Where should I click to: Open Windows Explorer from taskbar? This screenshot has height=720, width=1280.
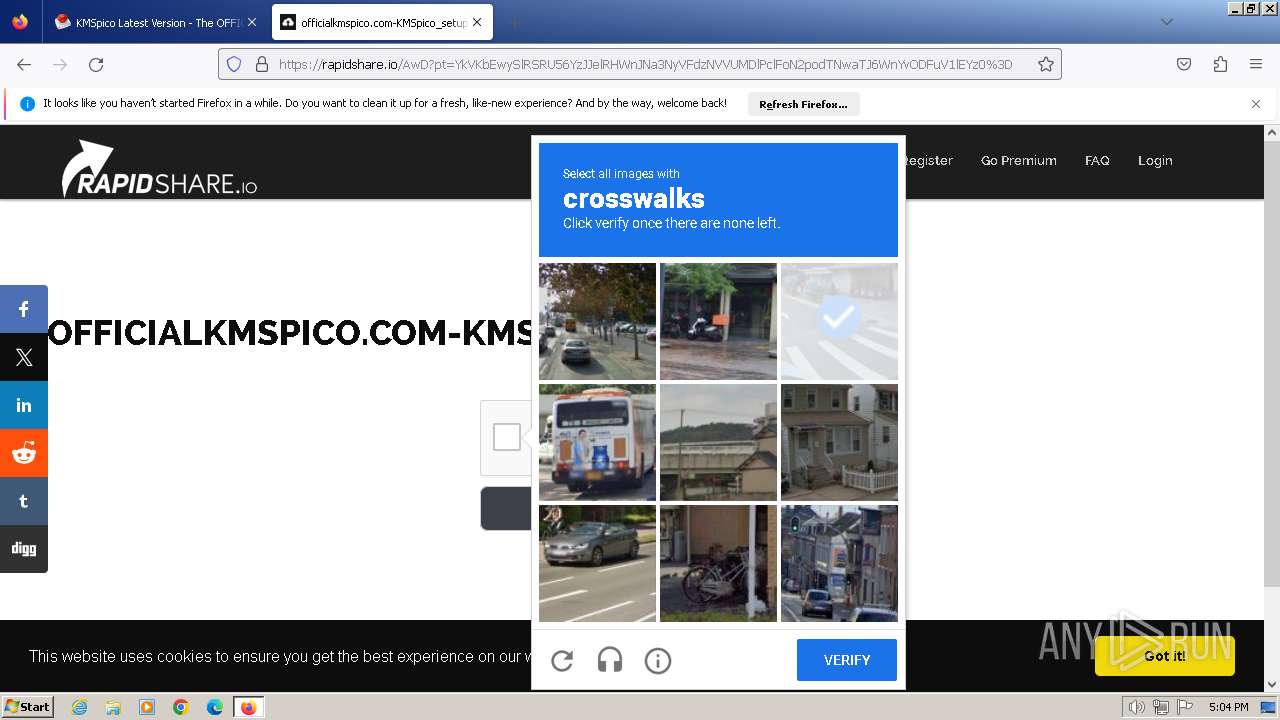(x=113, y=707)
